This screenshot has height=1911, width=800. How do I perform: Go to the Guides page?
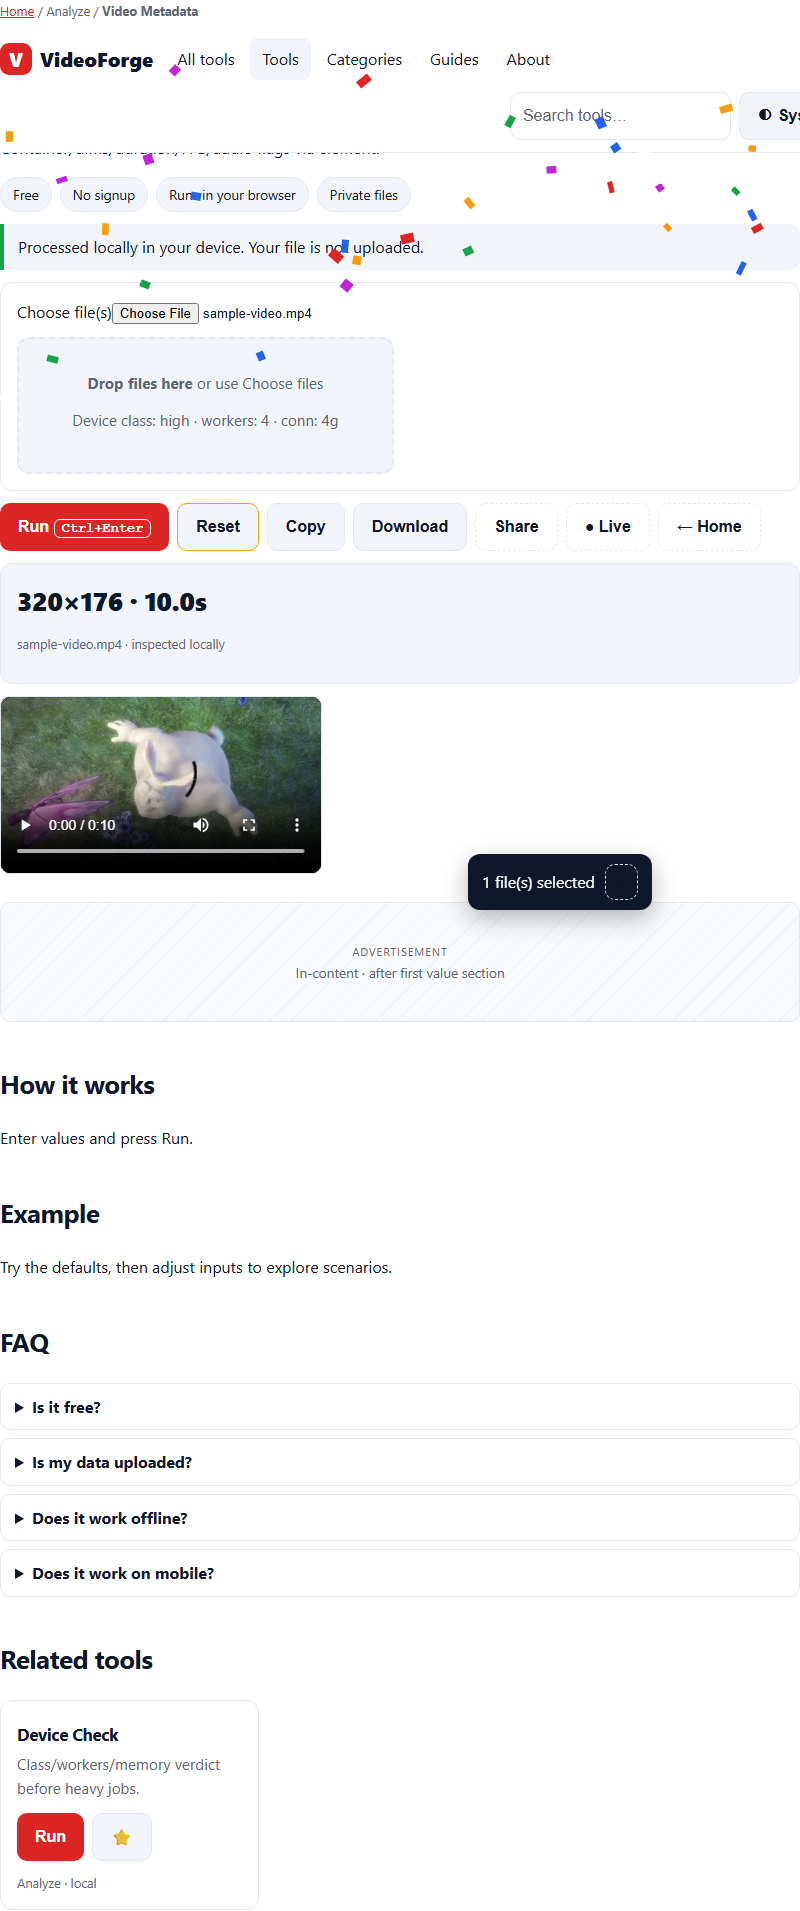click(454, 60)
